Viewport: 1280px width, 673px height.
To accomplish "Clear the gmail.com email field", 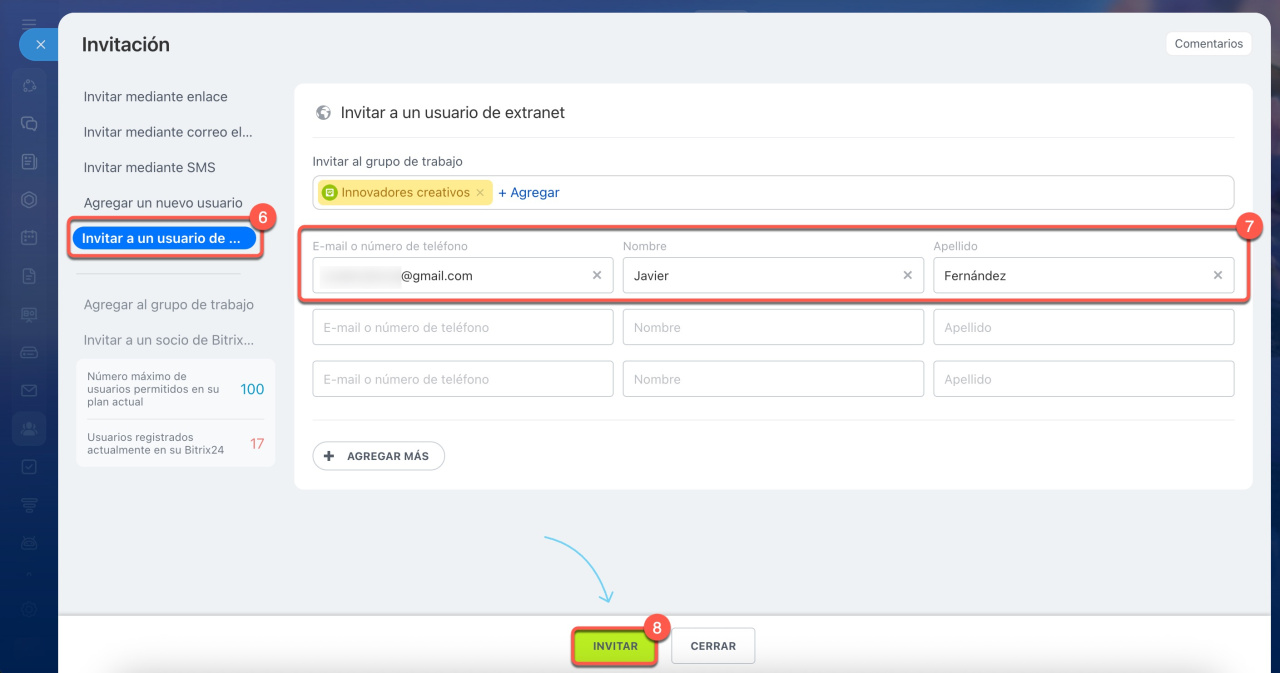I will point(597,275).
